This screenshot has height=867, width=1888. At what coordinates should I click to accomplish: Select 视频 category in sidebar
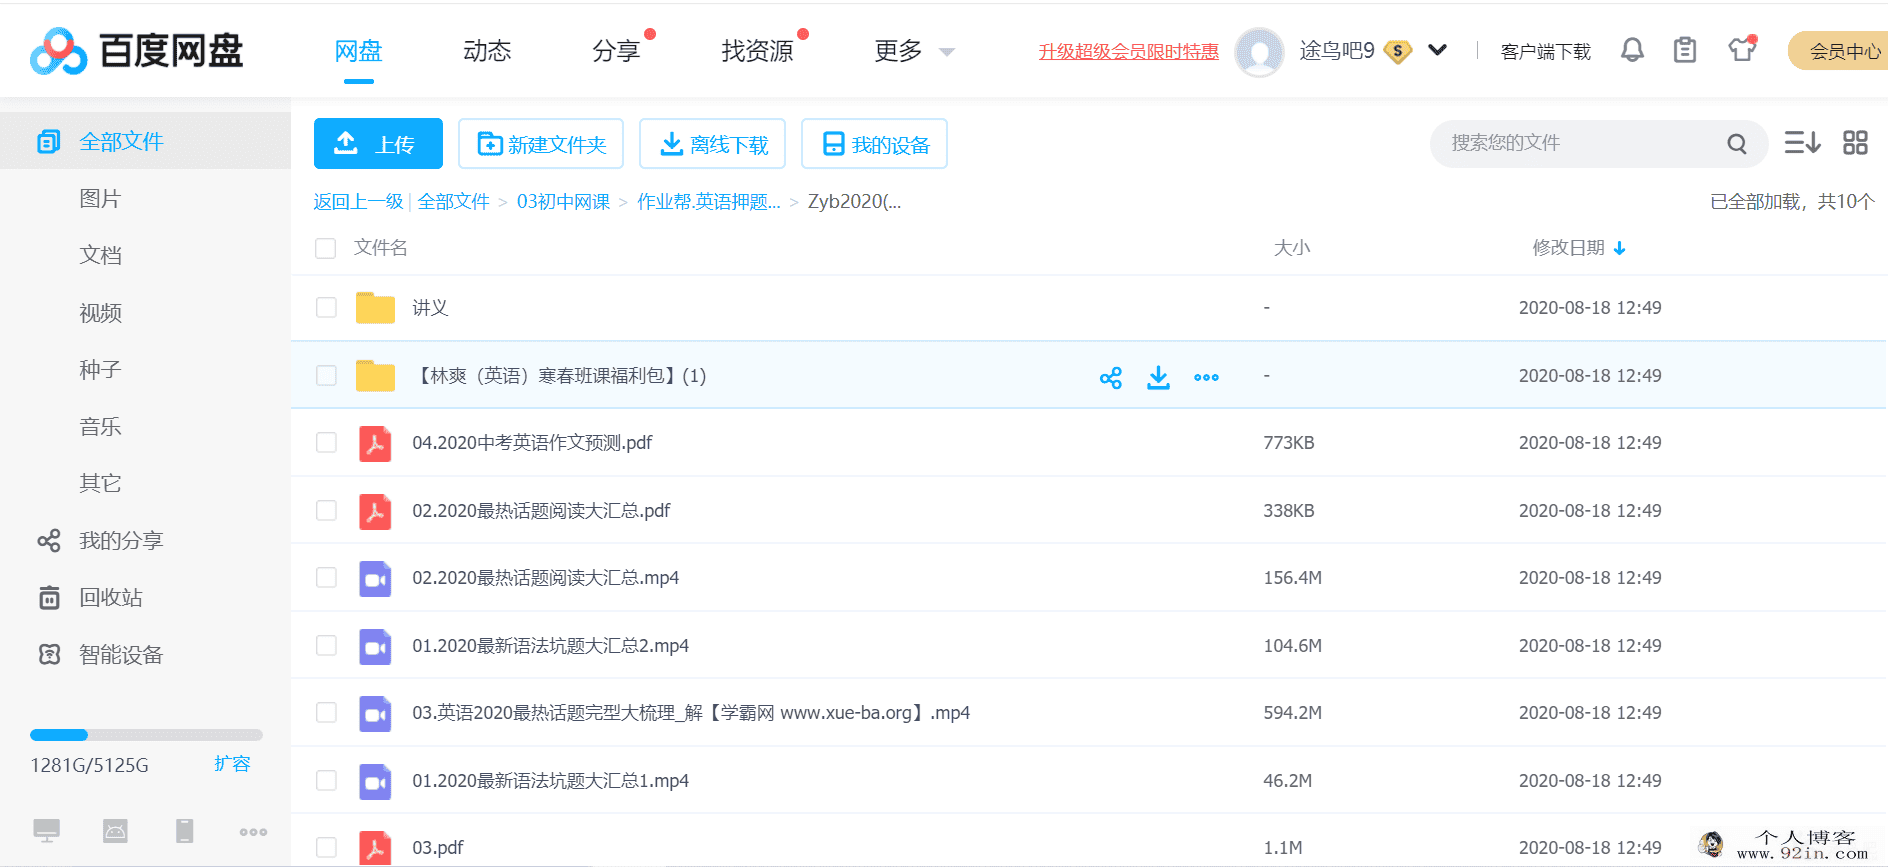click(100, 312)
